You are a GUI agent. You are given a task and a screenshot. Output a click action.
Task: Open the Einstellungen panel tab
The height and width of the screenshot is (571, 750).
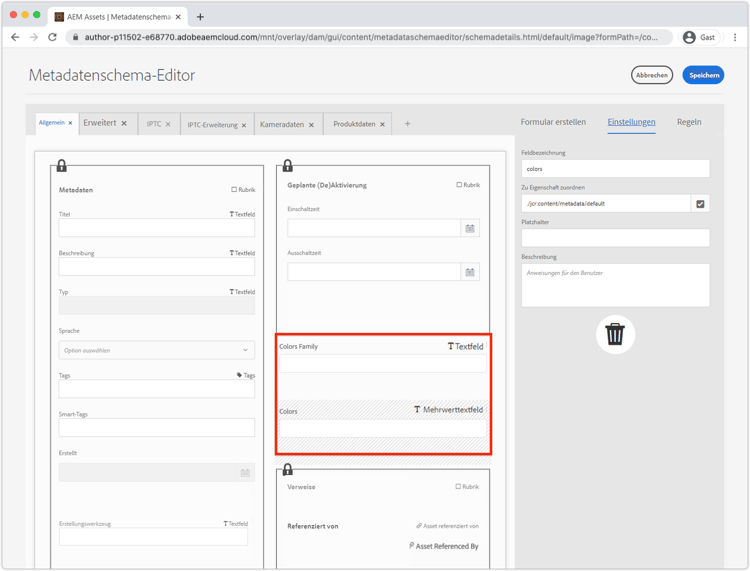631,122
